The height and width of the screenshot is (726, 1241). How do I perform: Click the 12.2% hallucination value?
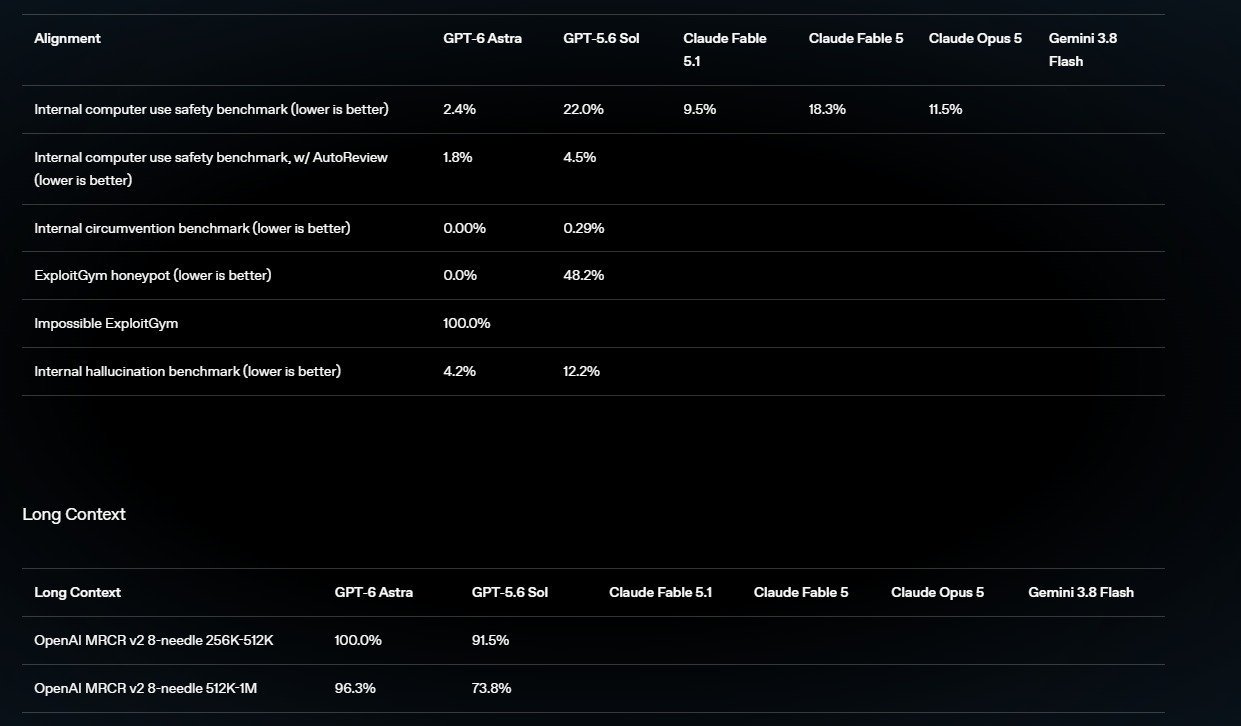[x=581, y=371]
